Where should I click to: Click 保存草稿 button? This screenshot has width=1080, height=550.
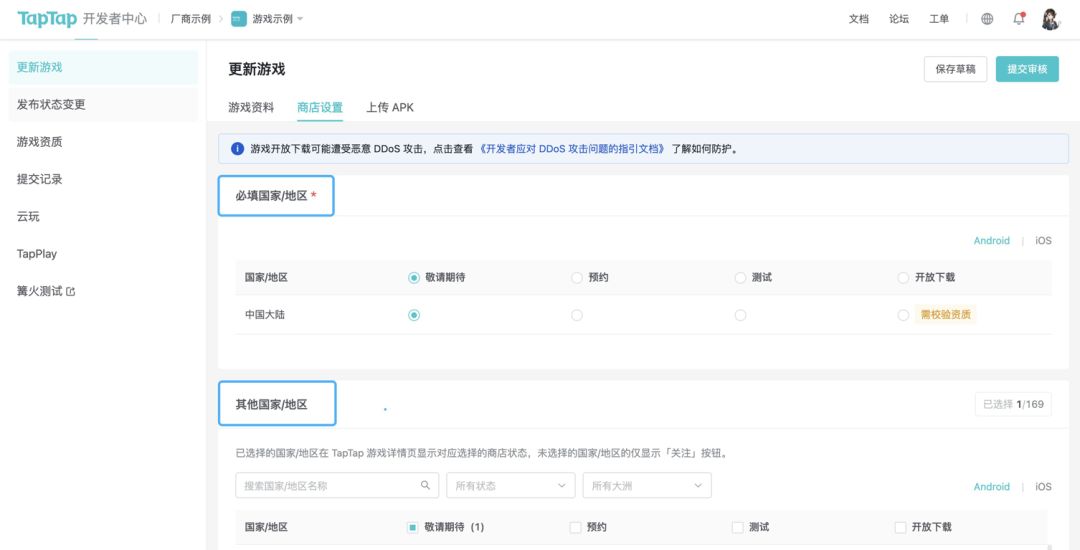955,69
